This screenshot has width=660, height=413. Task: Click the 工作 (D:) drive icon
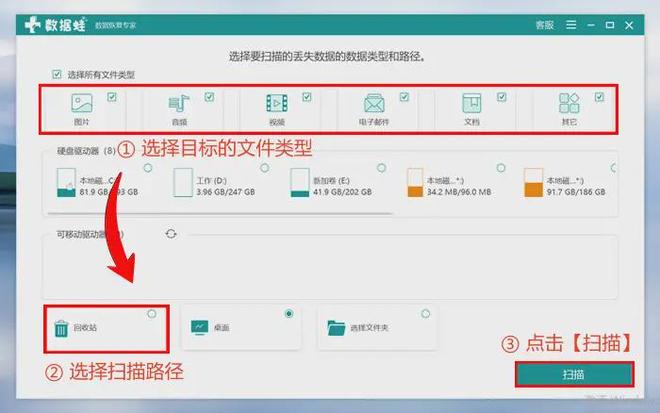coord(183,182)
